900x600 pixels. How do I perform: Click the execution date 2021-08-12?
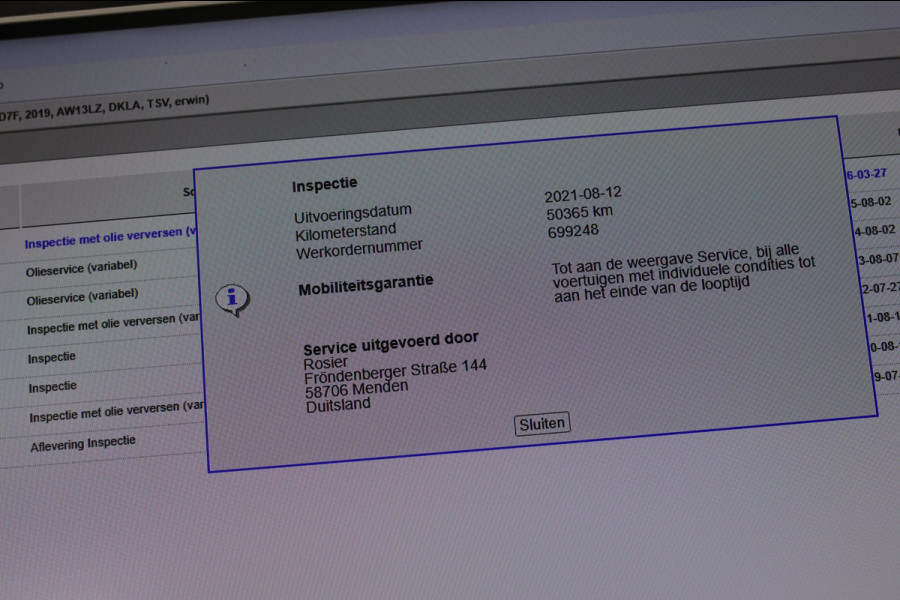tap(582, 193)
